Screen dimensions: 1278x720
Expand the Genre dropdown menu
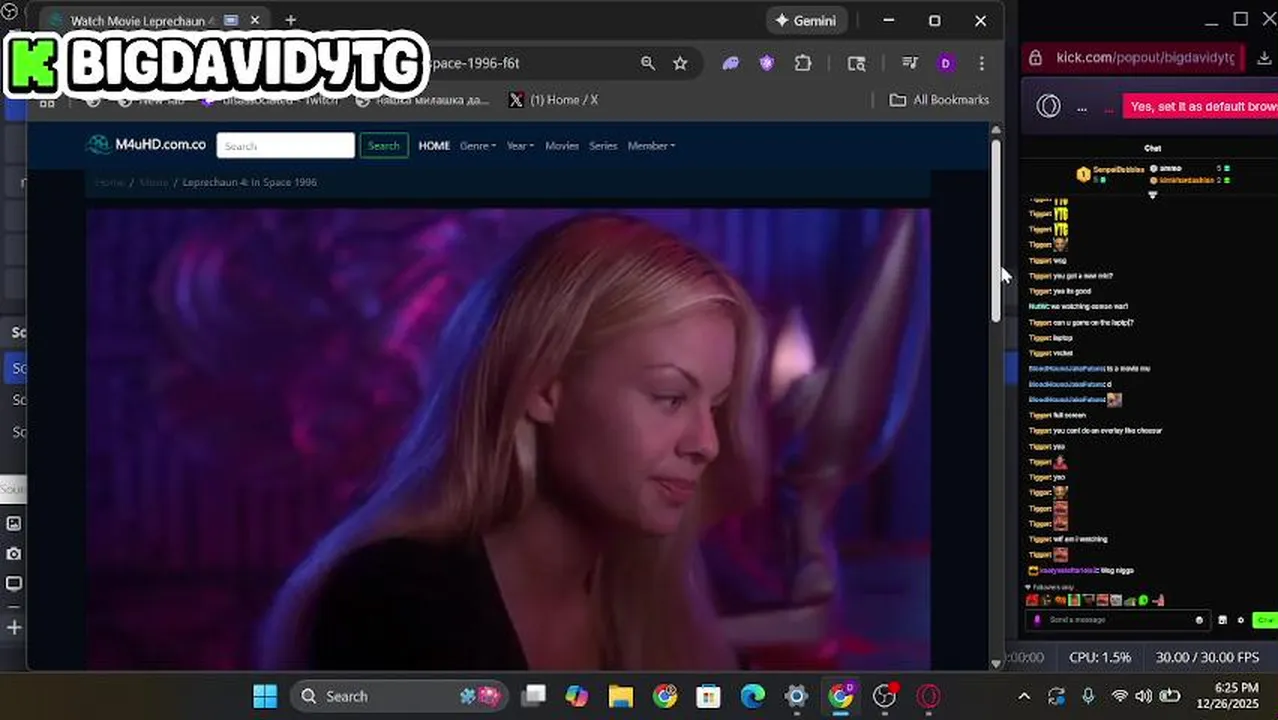click(x=478, y=145)
